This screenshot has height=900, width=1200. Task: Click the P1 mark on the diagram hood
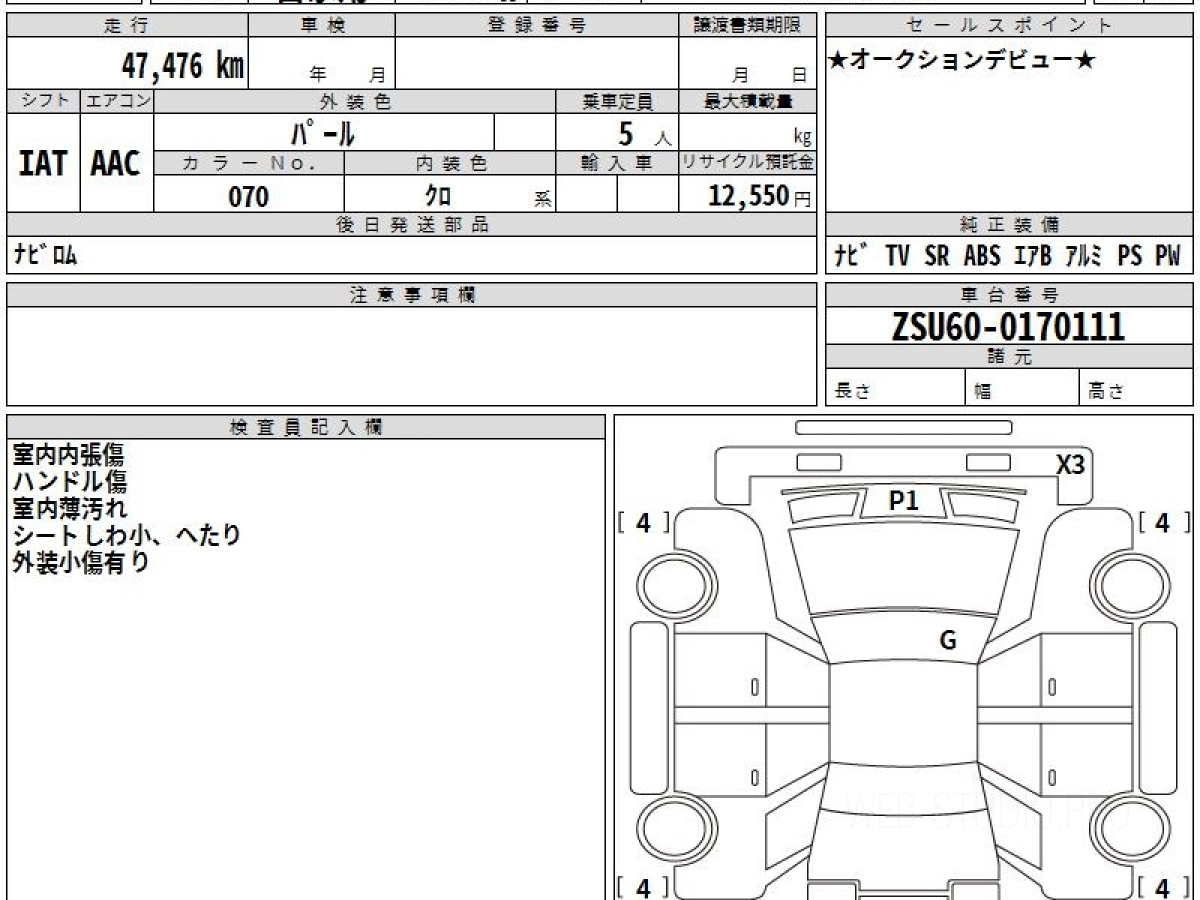coord(904,501)
